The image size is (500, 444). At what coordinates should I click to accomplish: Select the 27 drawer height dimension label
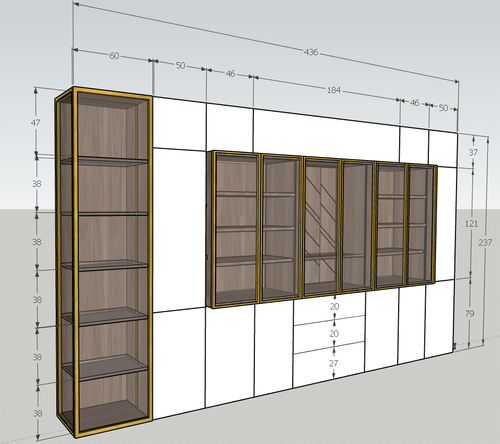point(334,363)
